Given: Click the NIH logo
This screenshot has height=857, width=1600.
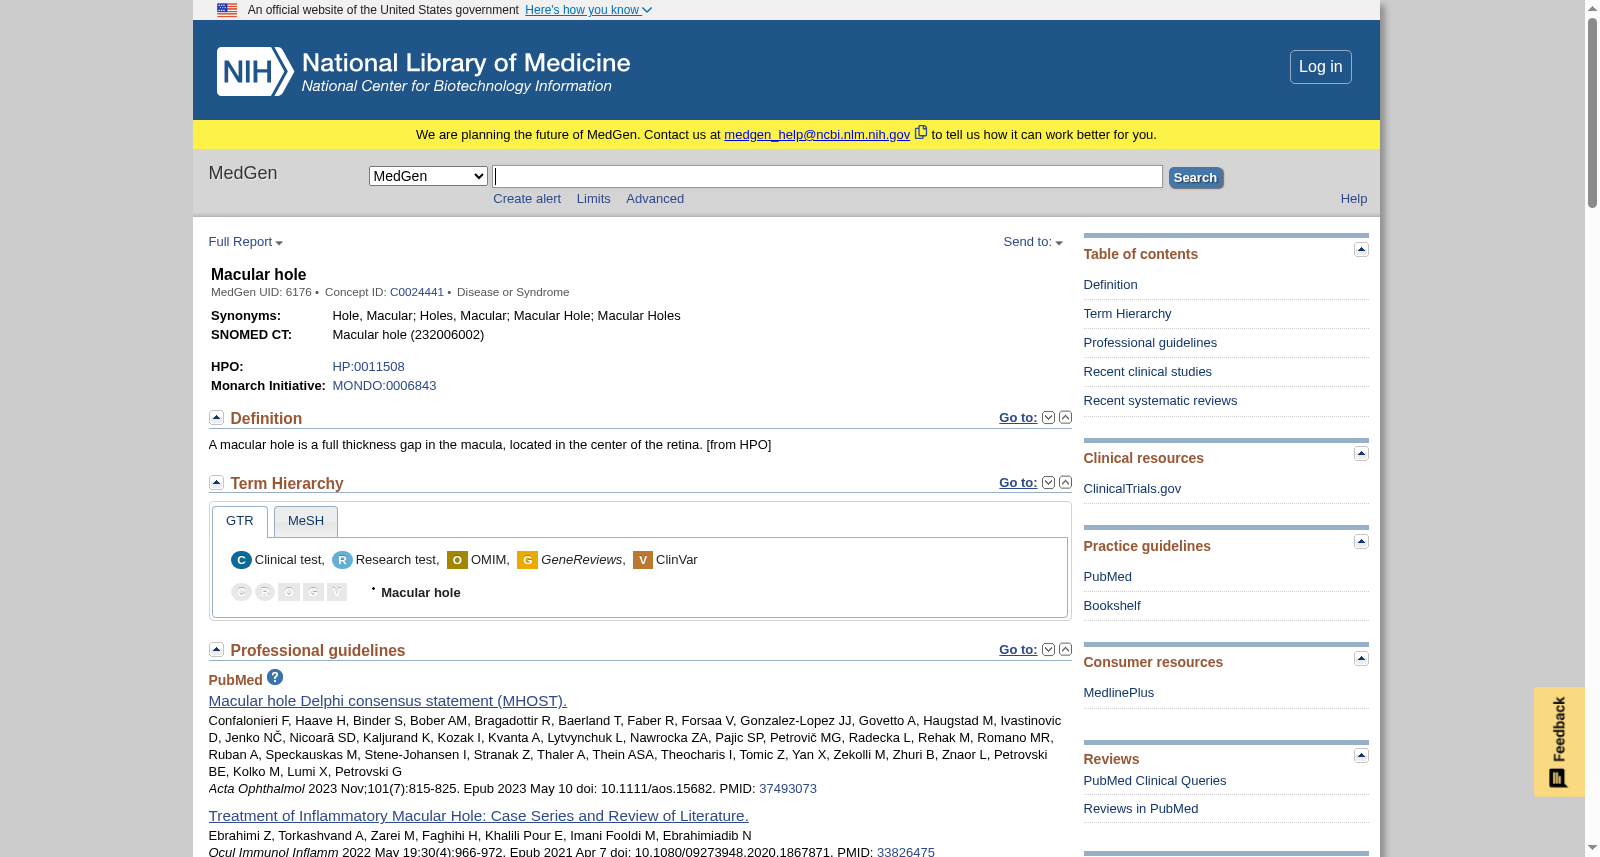Looking at the screenshot, I should [x=255, y=72].
